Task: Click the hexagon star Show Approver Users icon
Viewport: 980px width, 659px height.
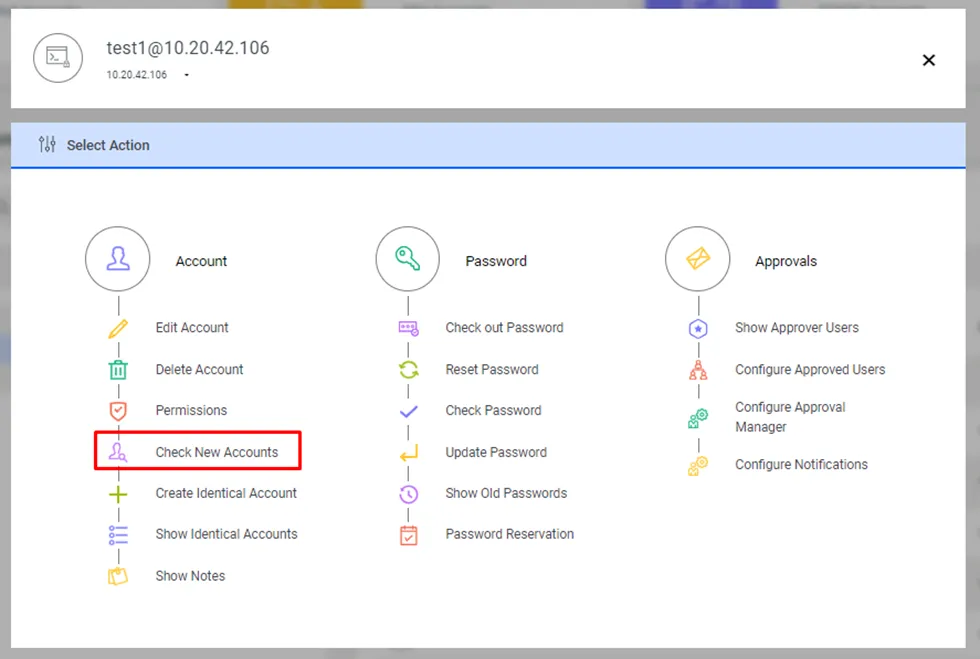Action: point(698,328)
